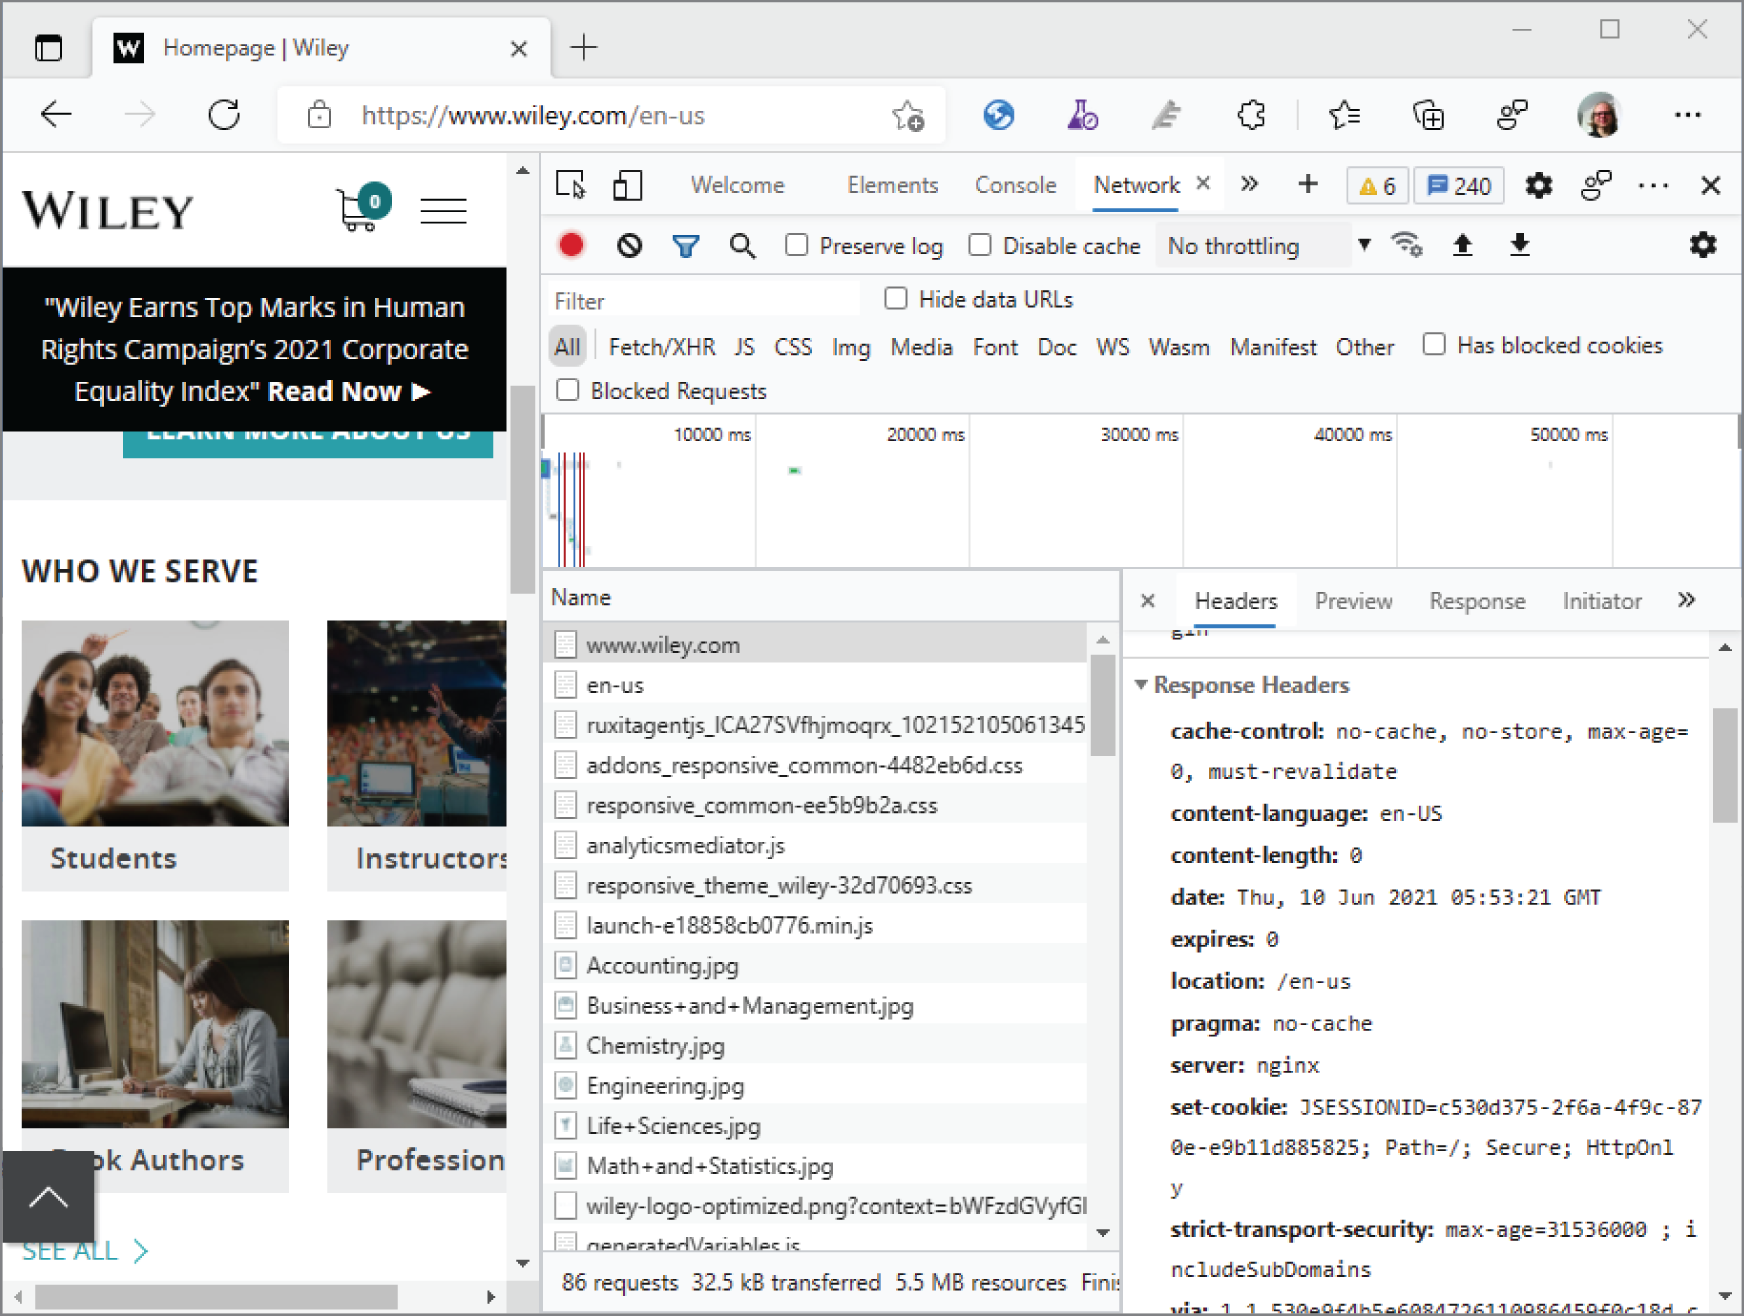Stop recording the network log
The width and height of the screenshot is (1744, 1316).
click(571, 245)
